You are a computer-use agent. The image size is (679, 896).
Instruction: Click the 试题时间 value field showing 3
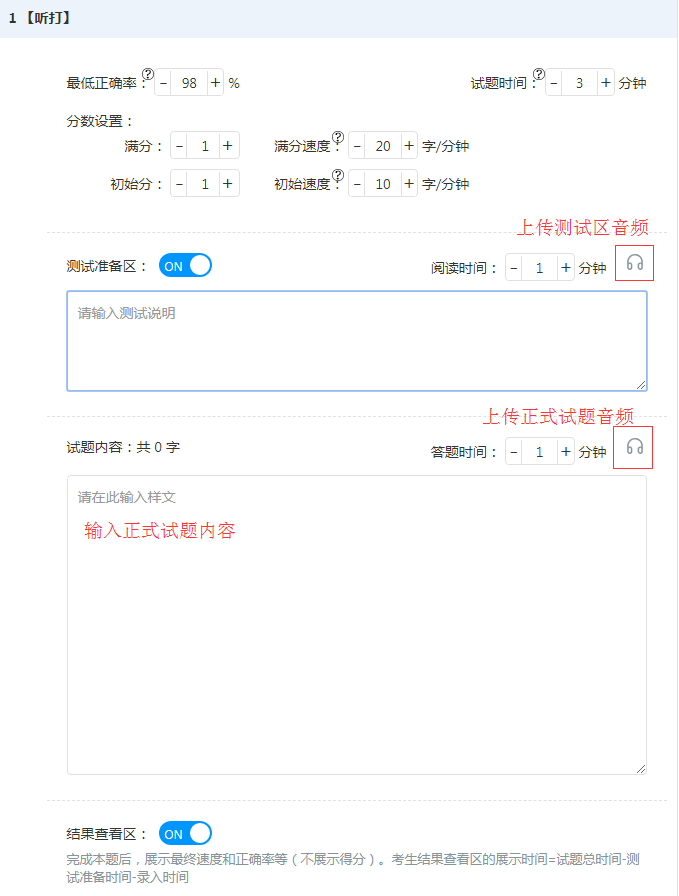point(580,83)
